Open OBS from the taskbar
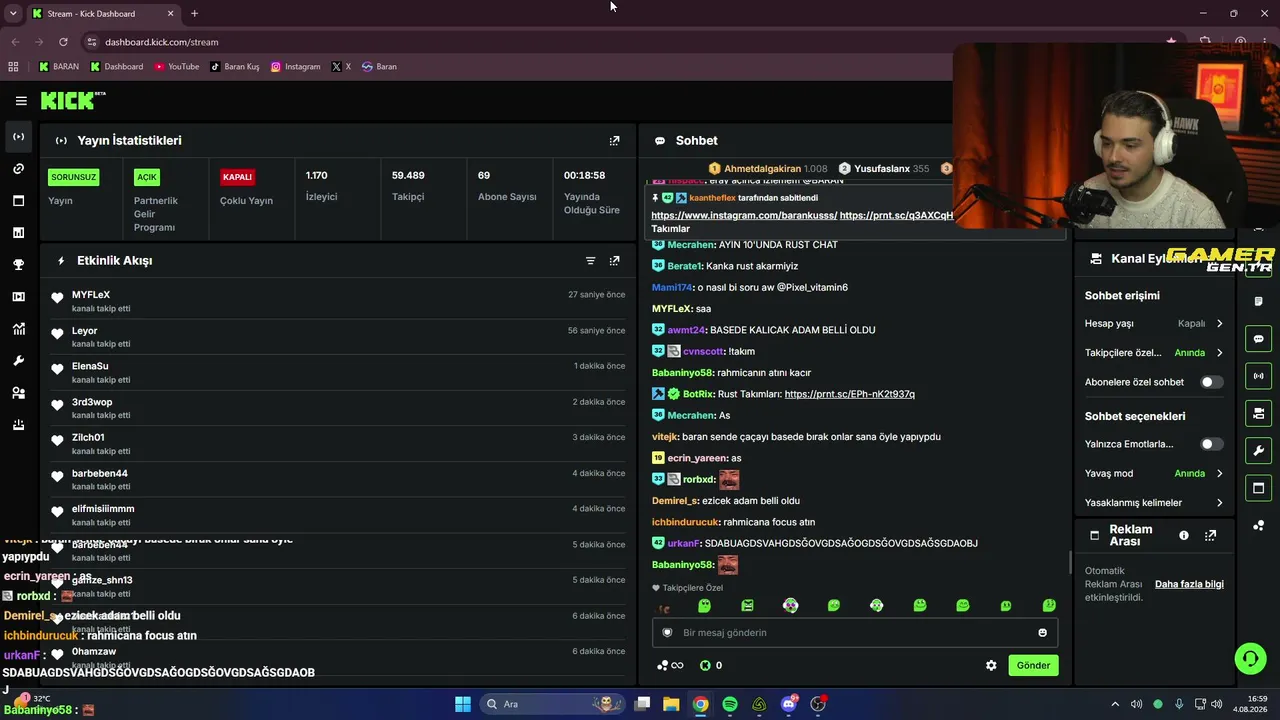 818,704
